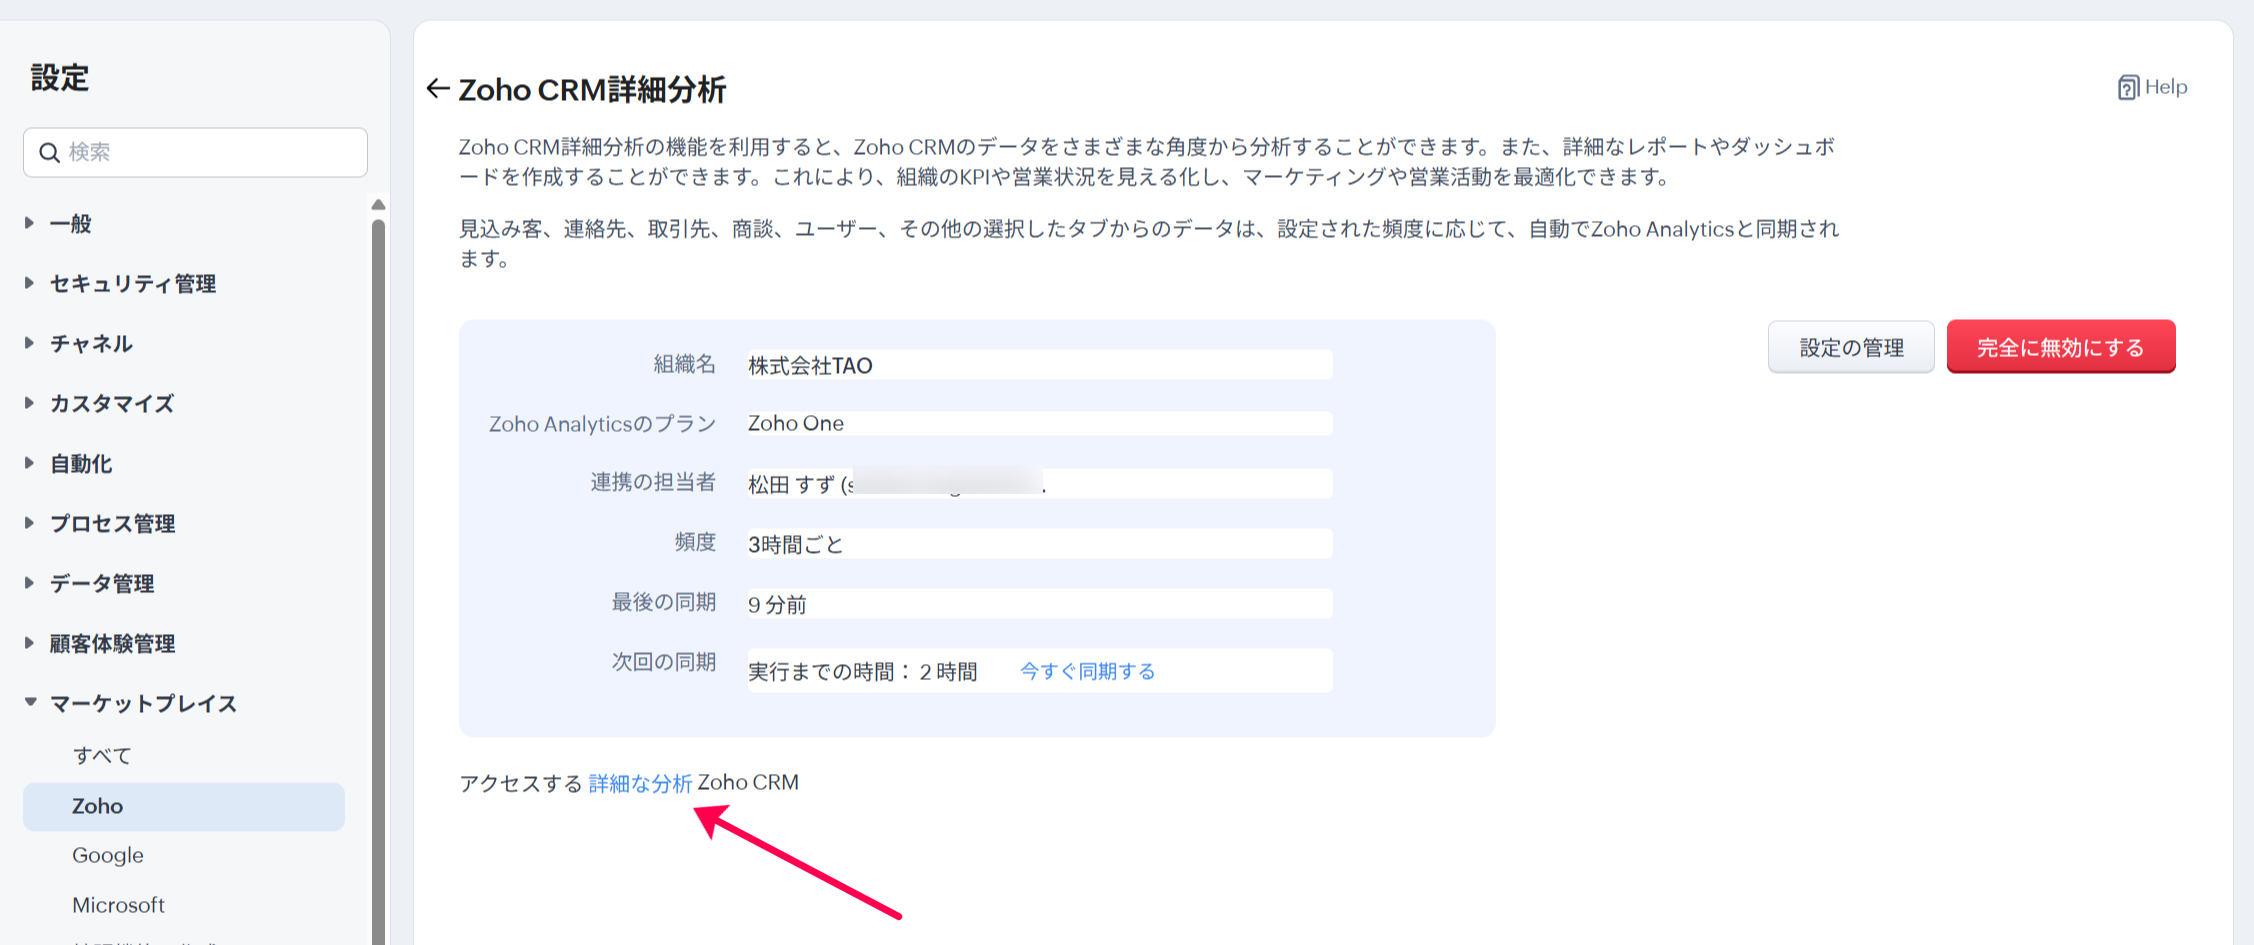Image resolution: width=2254 pixels, height=945 pixels.
Task: Expand the セキュリティ管理 section
Action: coord(132,284)
